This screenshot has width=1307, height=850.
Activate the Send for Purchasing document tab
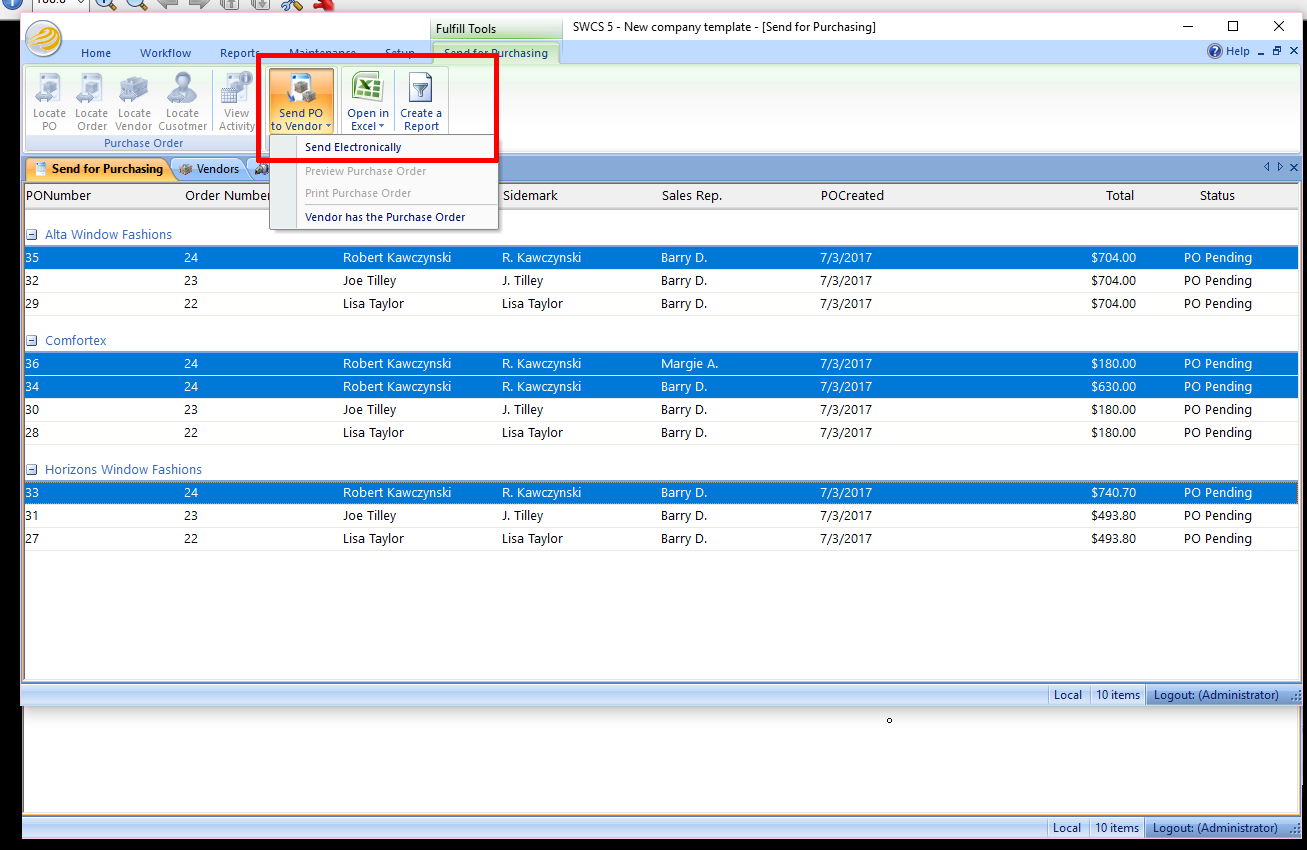coord(97,169)
